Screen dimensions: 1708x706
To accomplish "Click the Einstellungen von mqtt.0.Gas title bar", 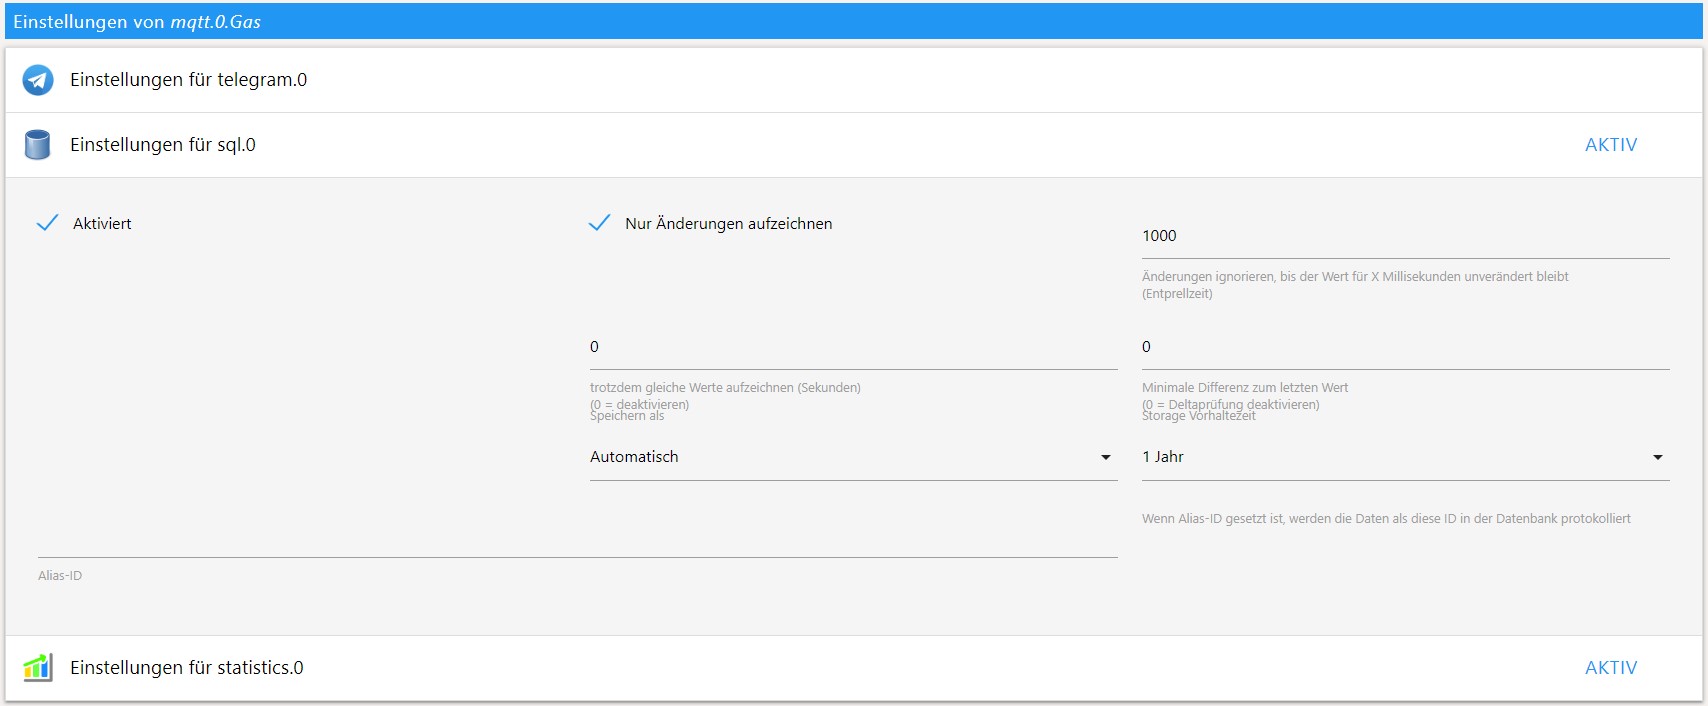I will tap(852, 21).
